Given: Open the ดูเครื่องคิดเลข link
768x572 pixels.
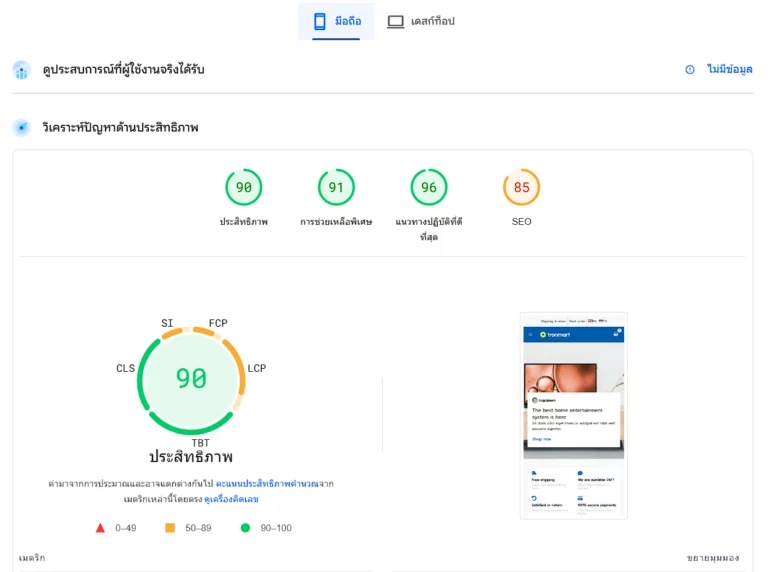Looking at the screenshot, I should tap(231, 500).
